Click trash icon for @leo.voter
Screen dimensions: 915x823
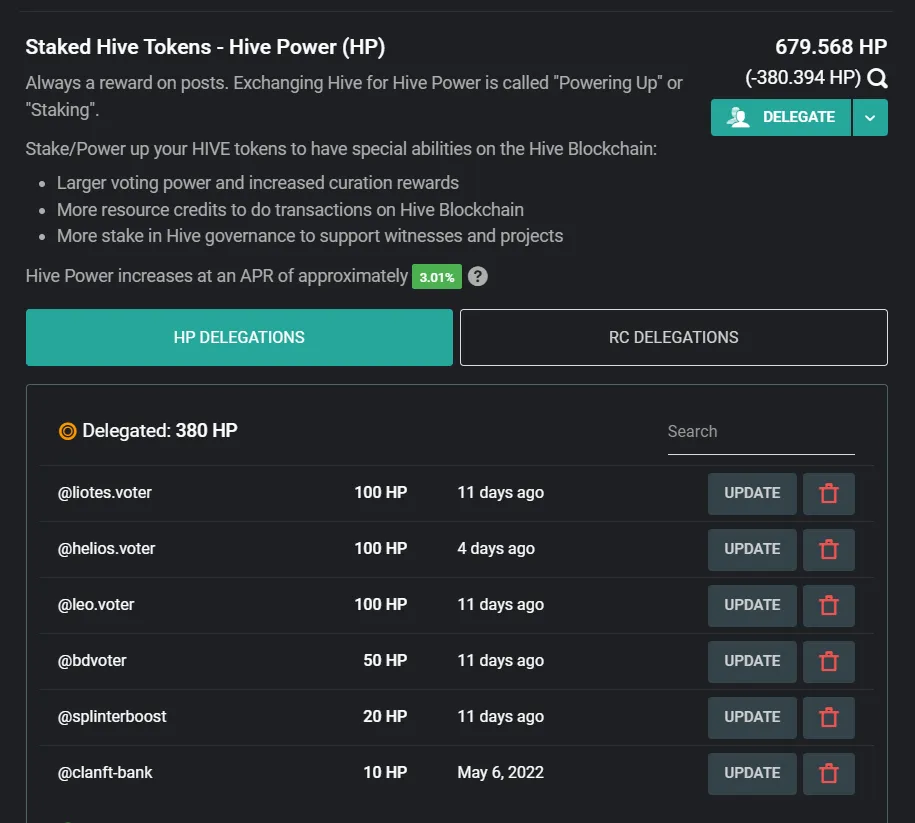coord(828,606)
